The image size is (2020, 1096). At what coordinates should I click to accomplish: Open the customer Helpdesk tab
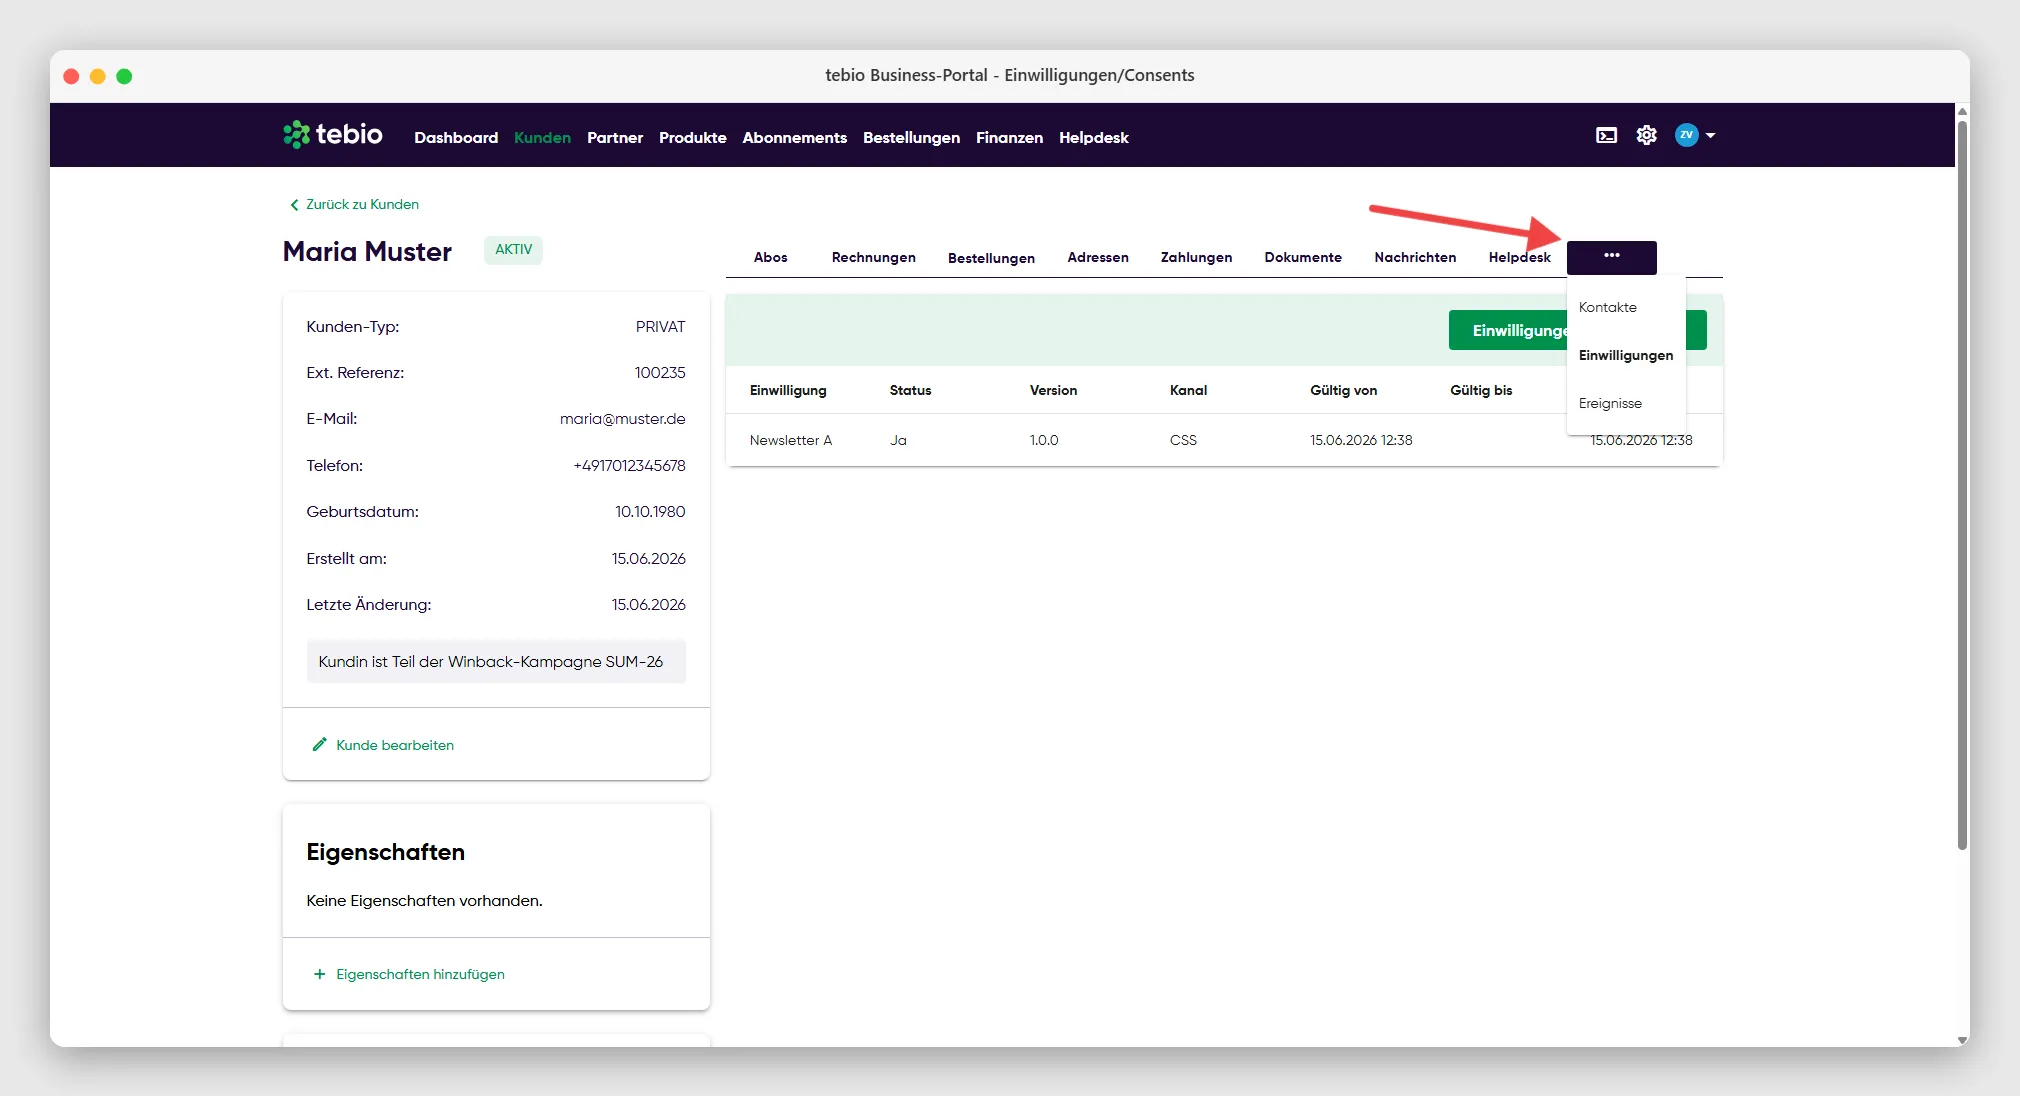(x=1518, y=257)
